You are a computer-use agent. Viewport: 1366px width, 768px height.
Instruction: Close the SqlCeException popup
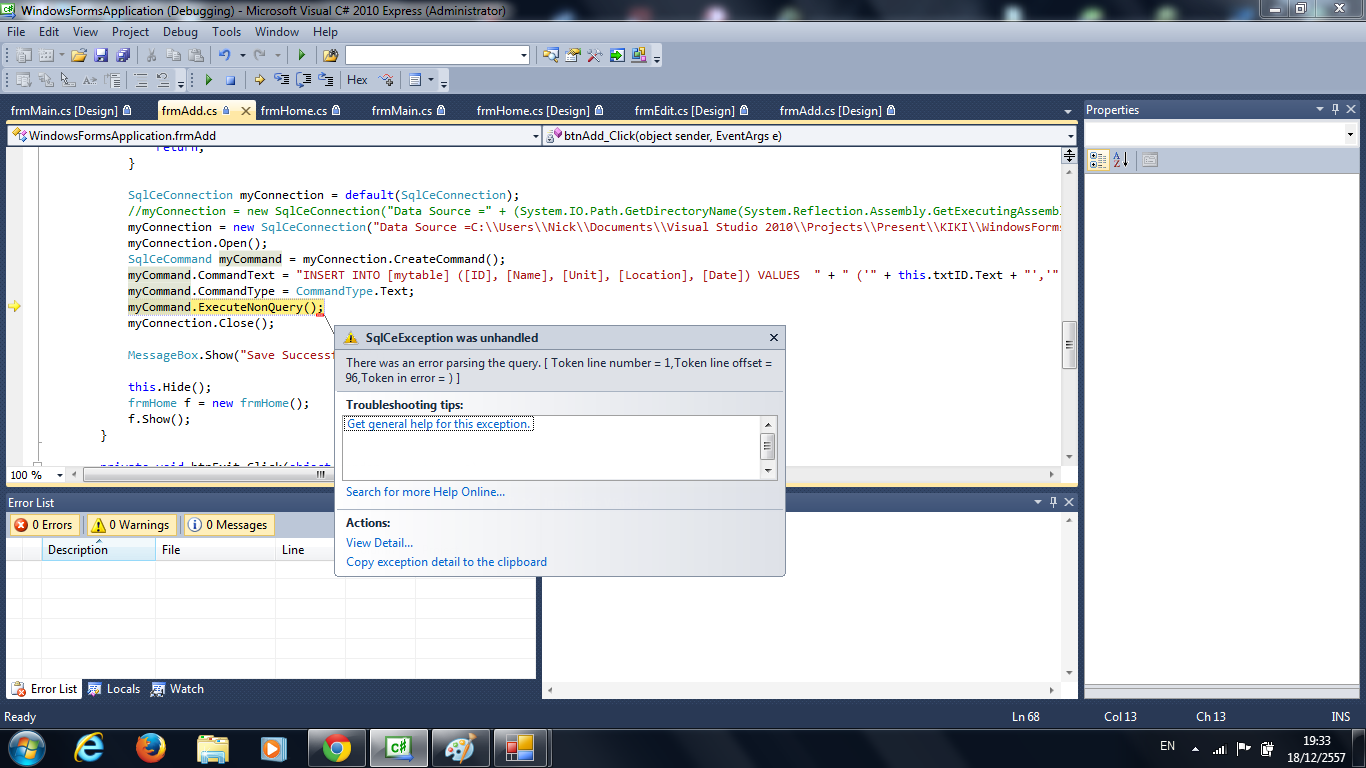click(x=773, y=338)
